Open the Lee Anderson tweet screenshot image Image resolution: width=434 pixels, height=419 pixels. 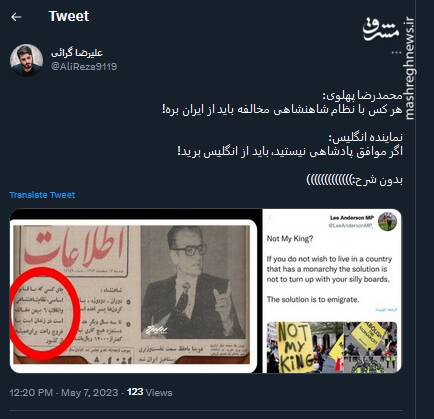[x=332, y=291]
